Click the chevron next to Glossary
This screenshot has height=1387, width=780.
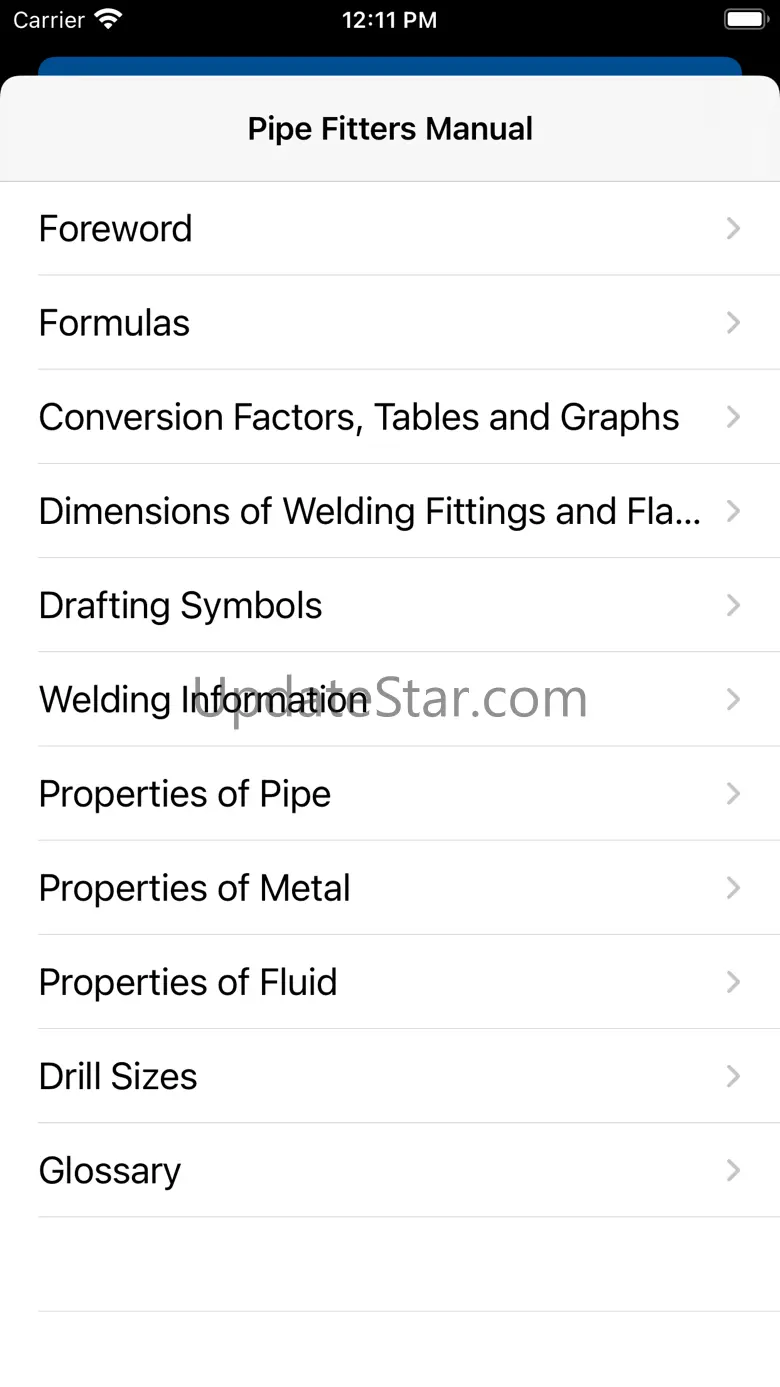coord(733,1170)
